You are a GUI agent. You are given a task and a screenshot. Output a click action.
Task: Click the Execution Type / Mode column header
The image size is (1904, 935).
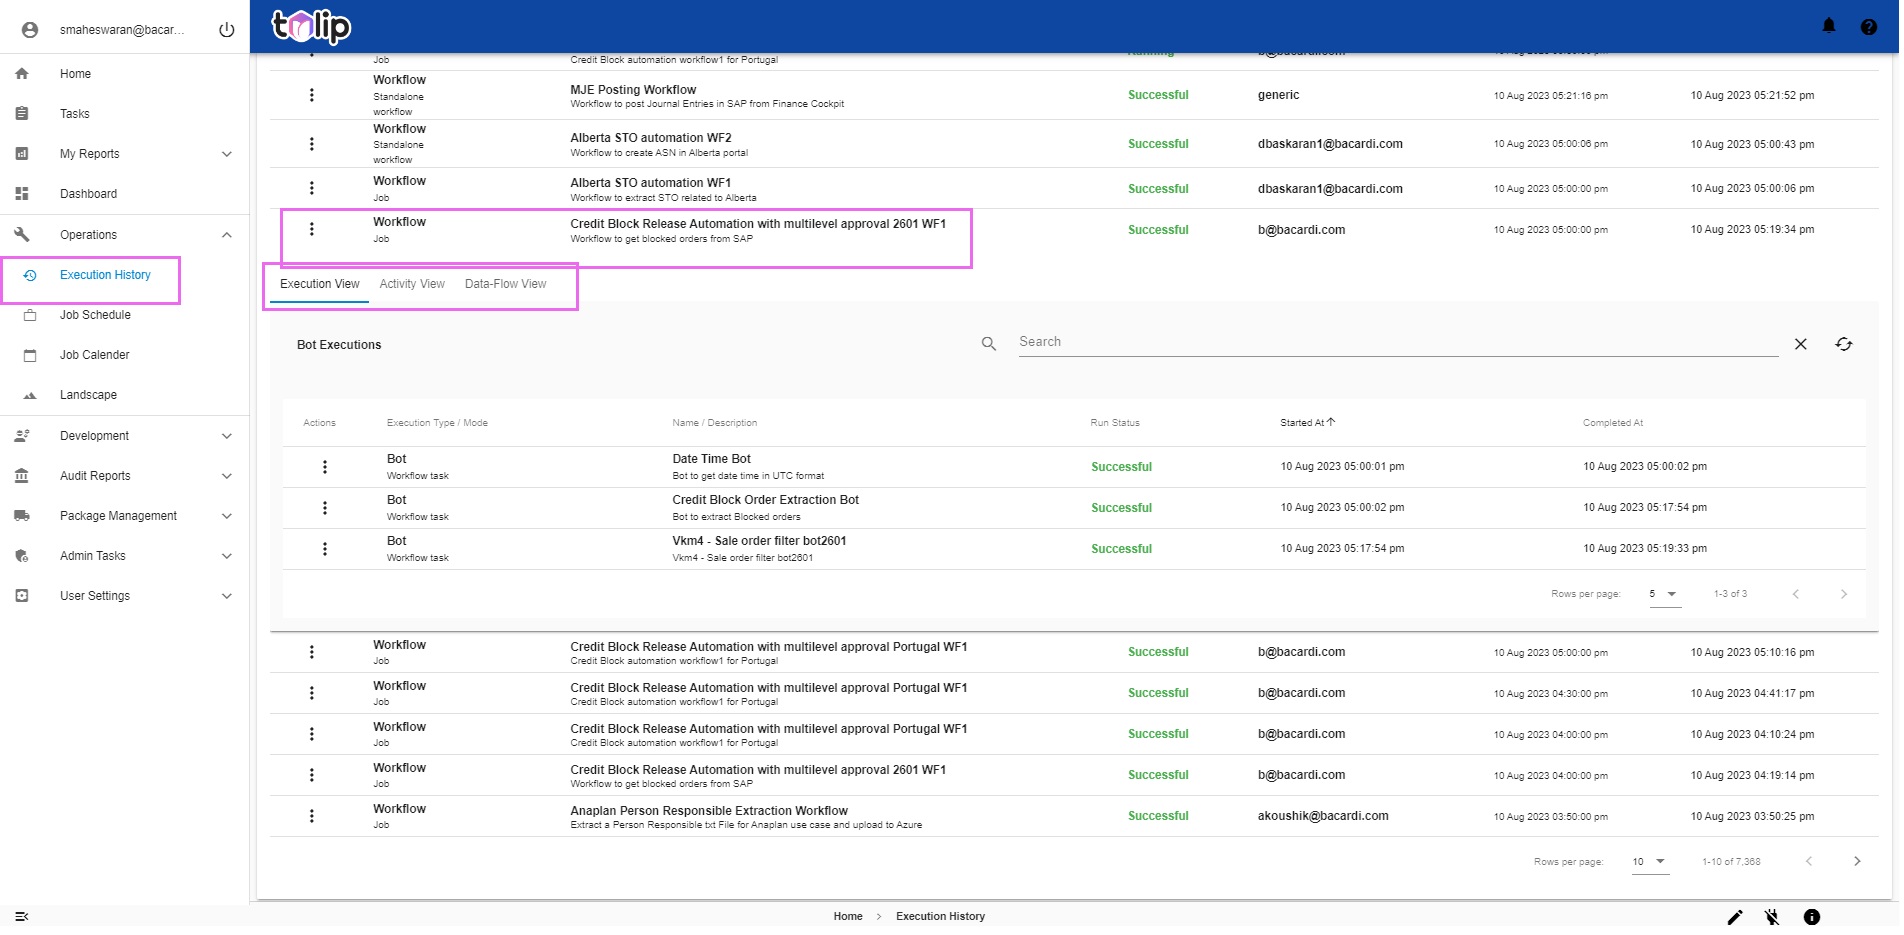point(437,423)
